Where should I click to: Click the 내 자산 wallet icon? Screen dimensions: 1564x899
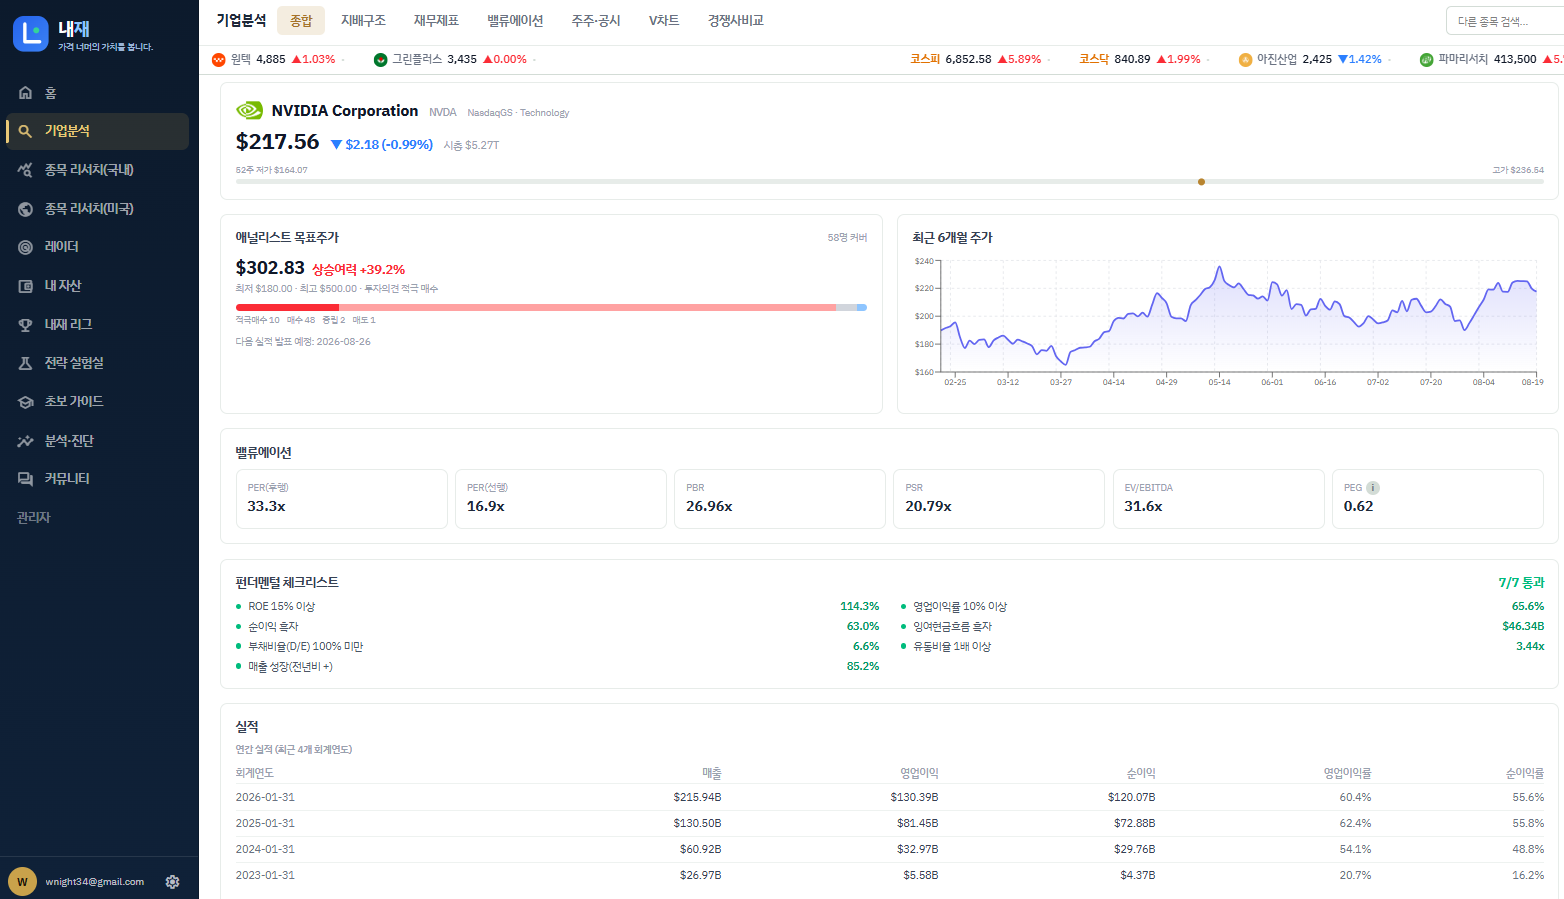click(x=26, y=286)
